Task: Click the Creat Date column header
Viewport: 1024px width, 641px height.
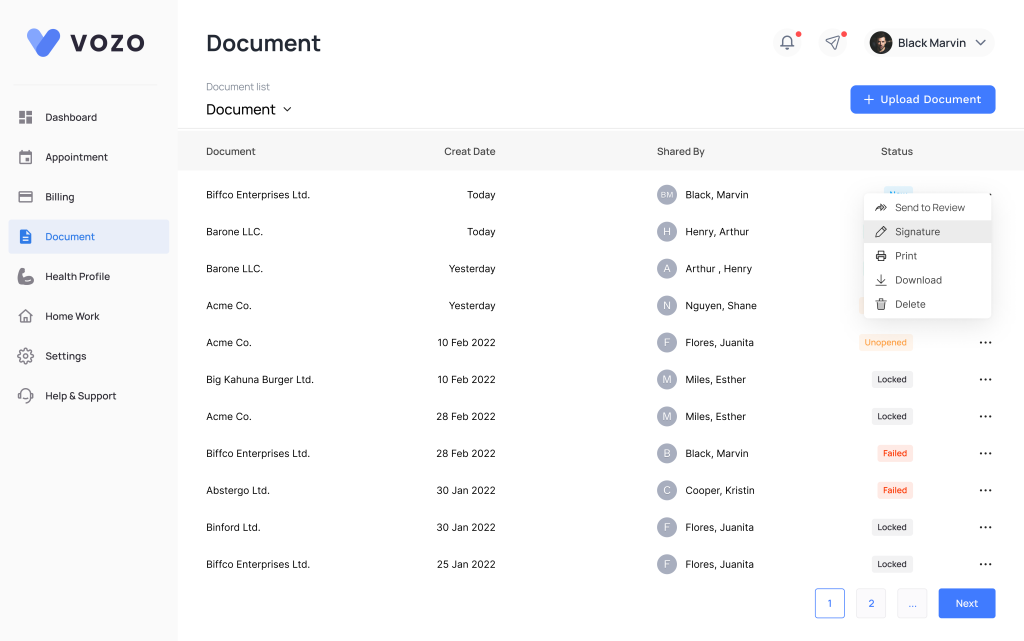Action: click(x=469, y=152)
